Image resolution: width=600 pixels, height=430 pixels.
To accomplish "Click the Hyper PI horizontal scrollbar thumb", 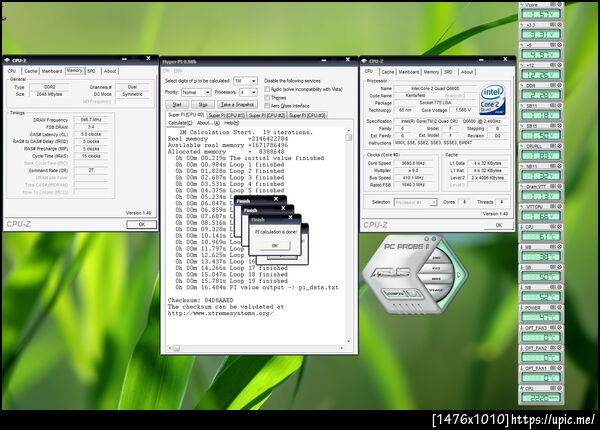I will point(176,348).
